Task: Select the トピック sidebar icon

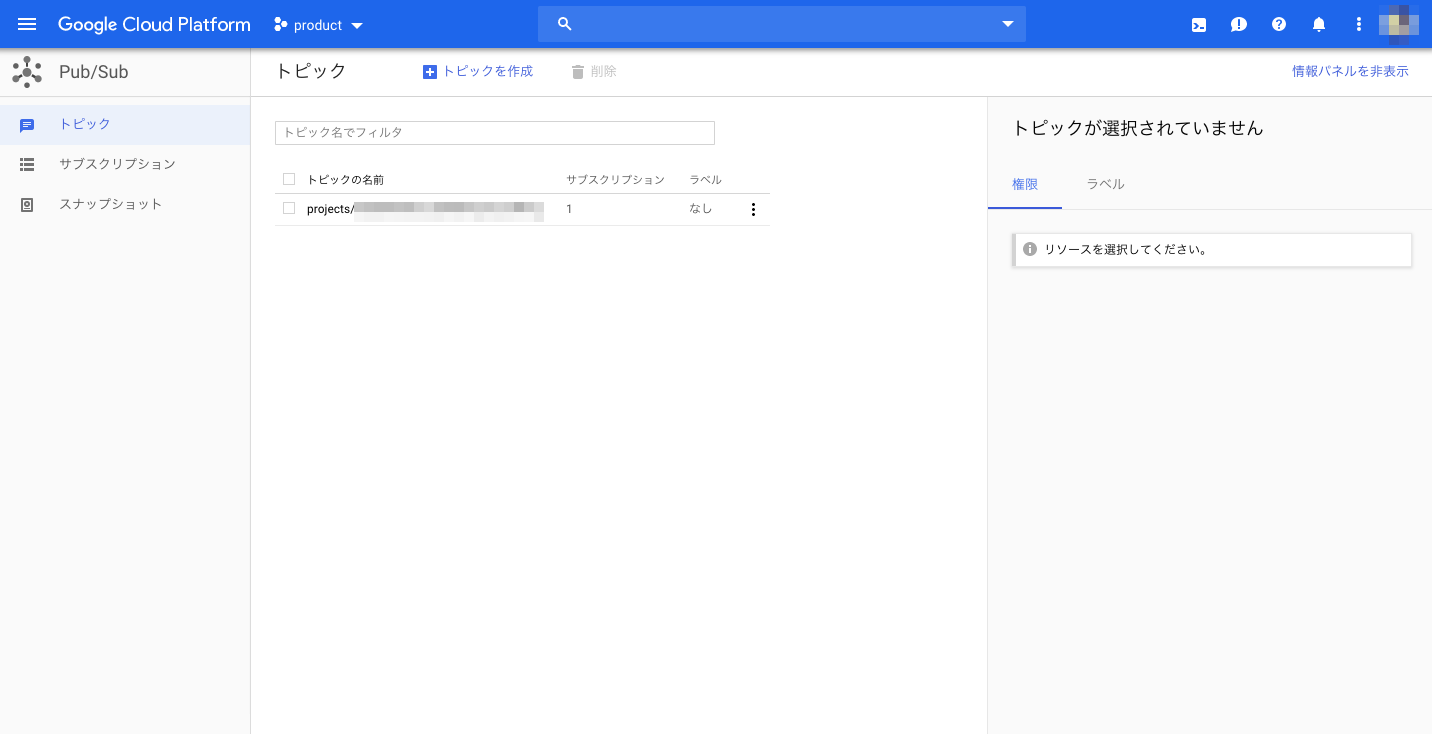Action: pos(27,124)
